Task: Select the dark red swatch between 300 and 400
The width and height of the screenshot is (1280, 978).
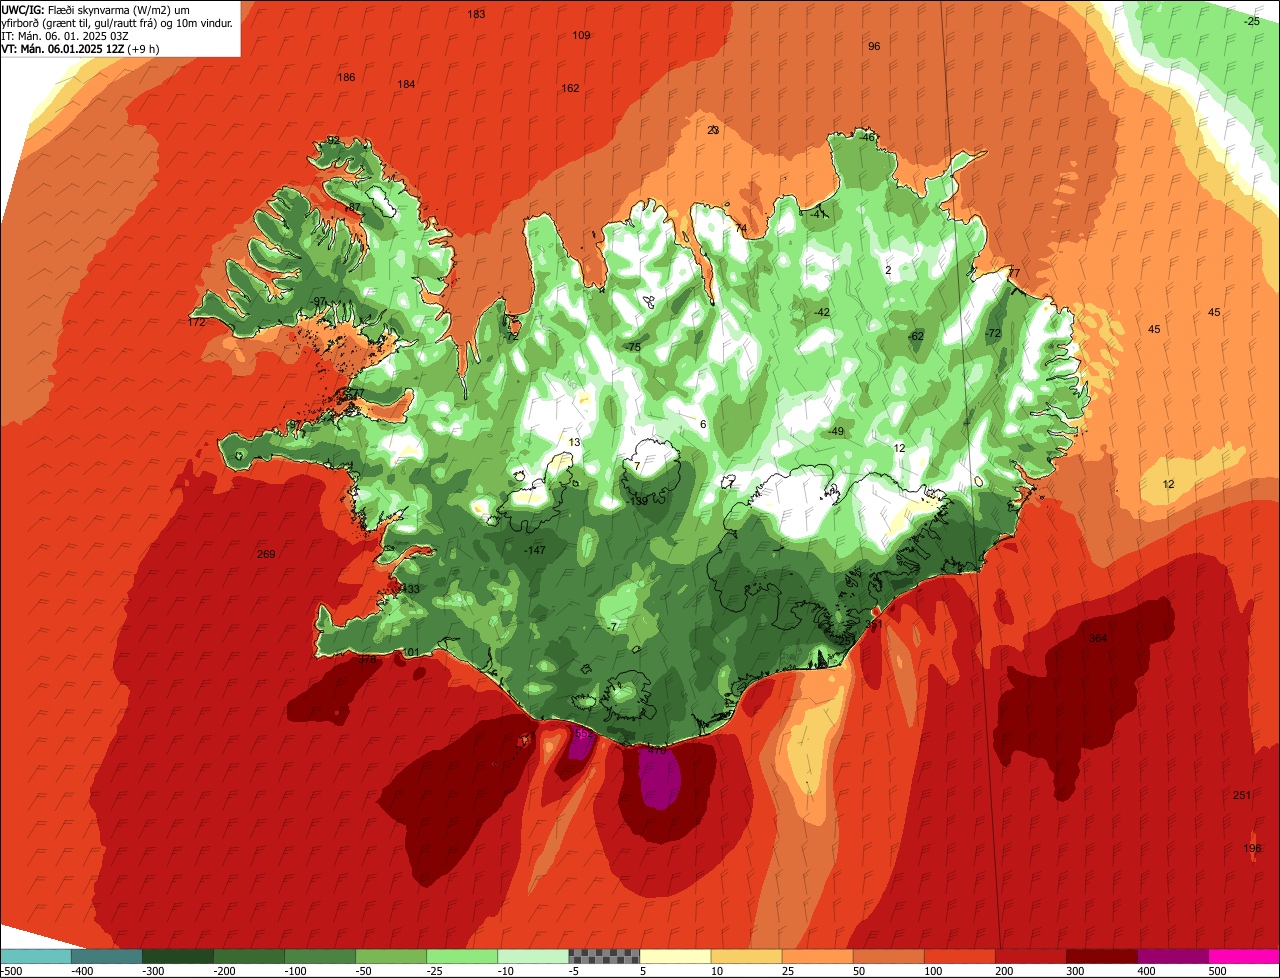Action: (x=1101, y=955)
